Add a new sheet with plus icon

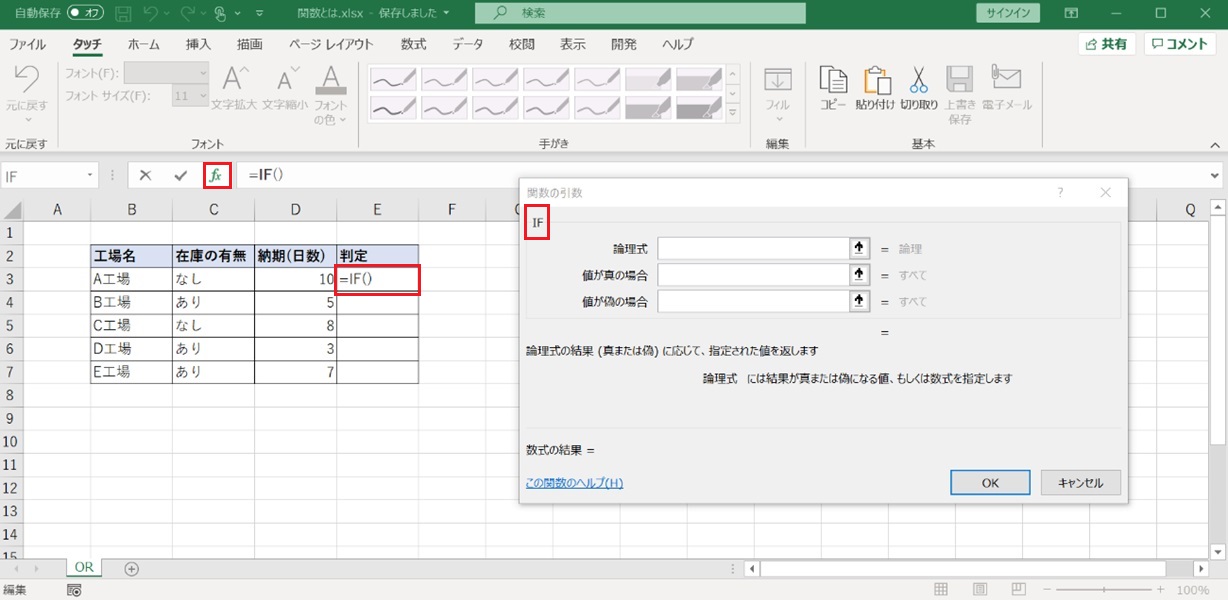[131, 568]
